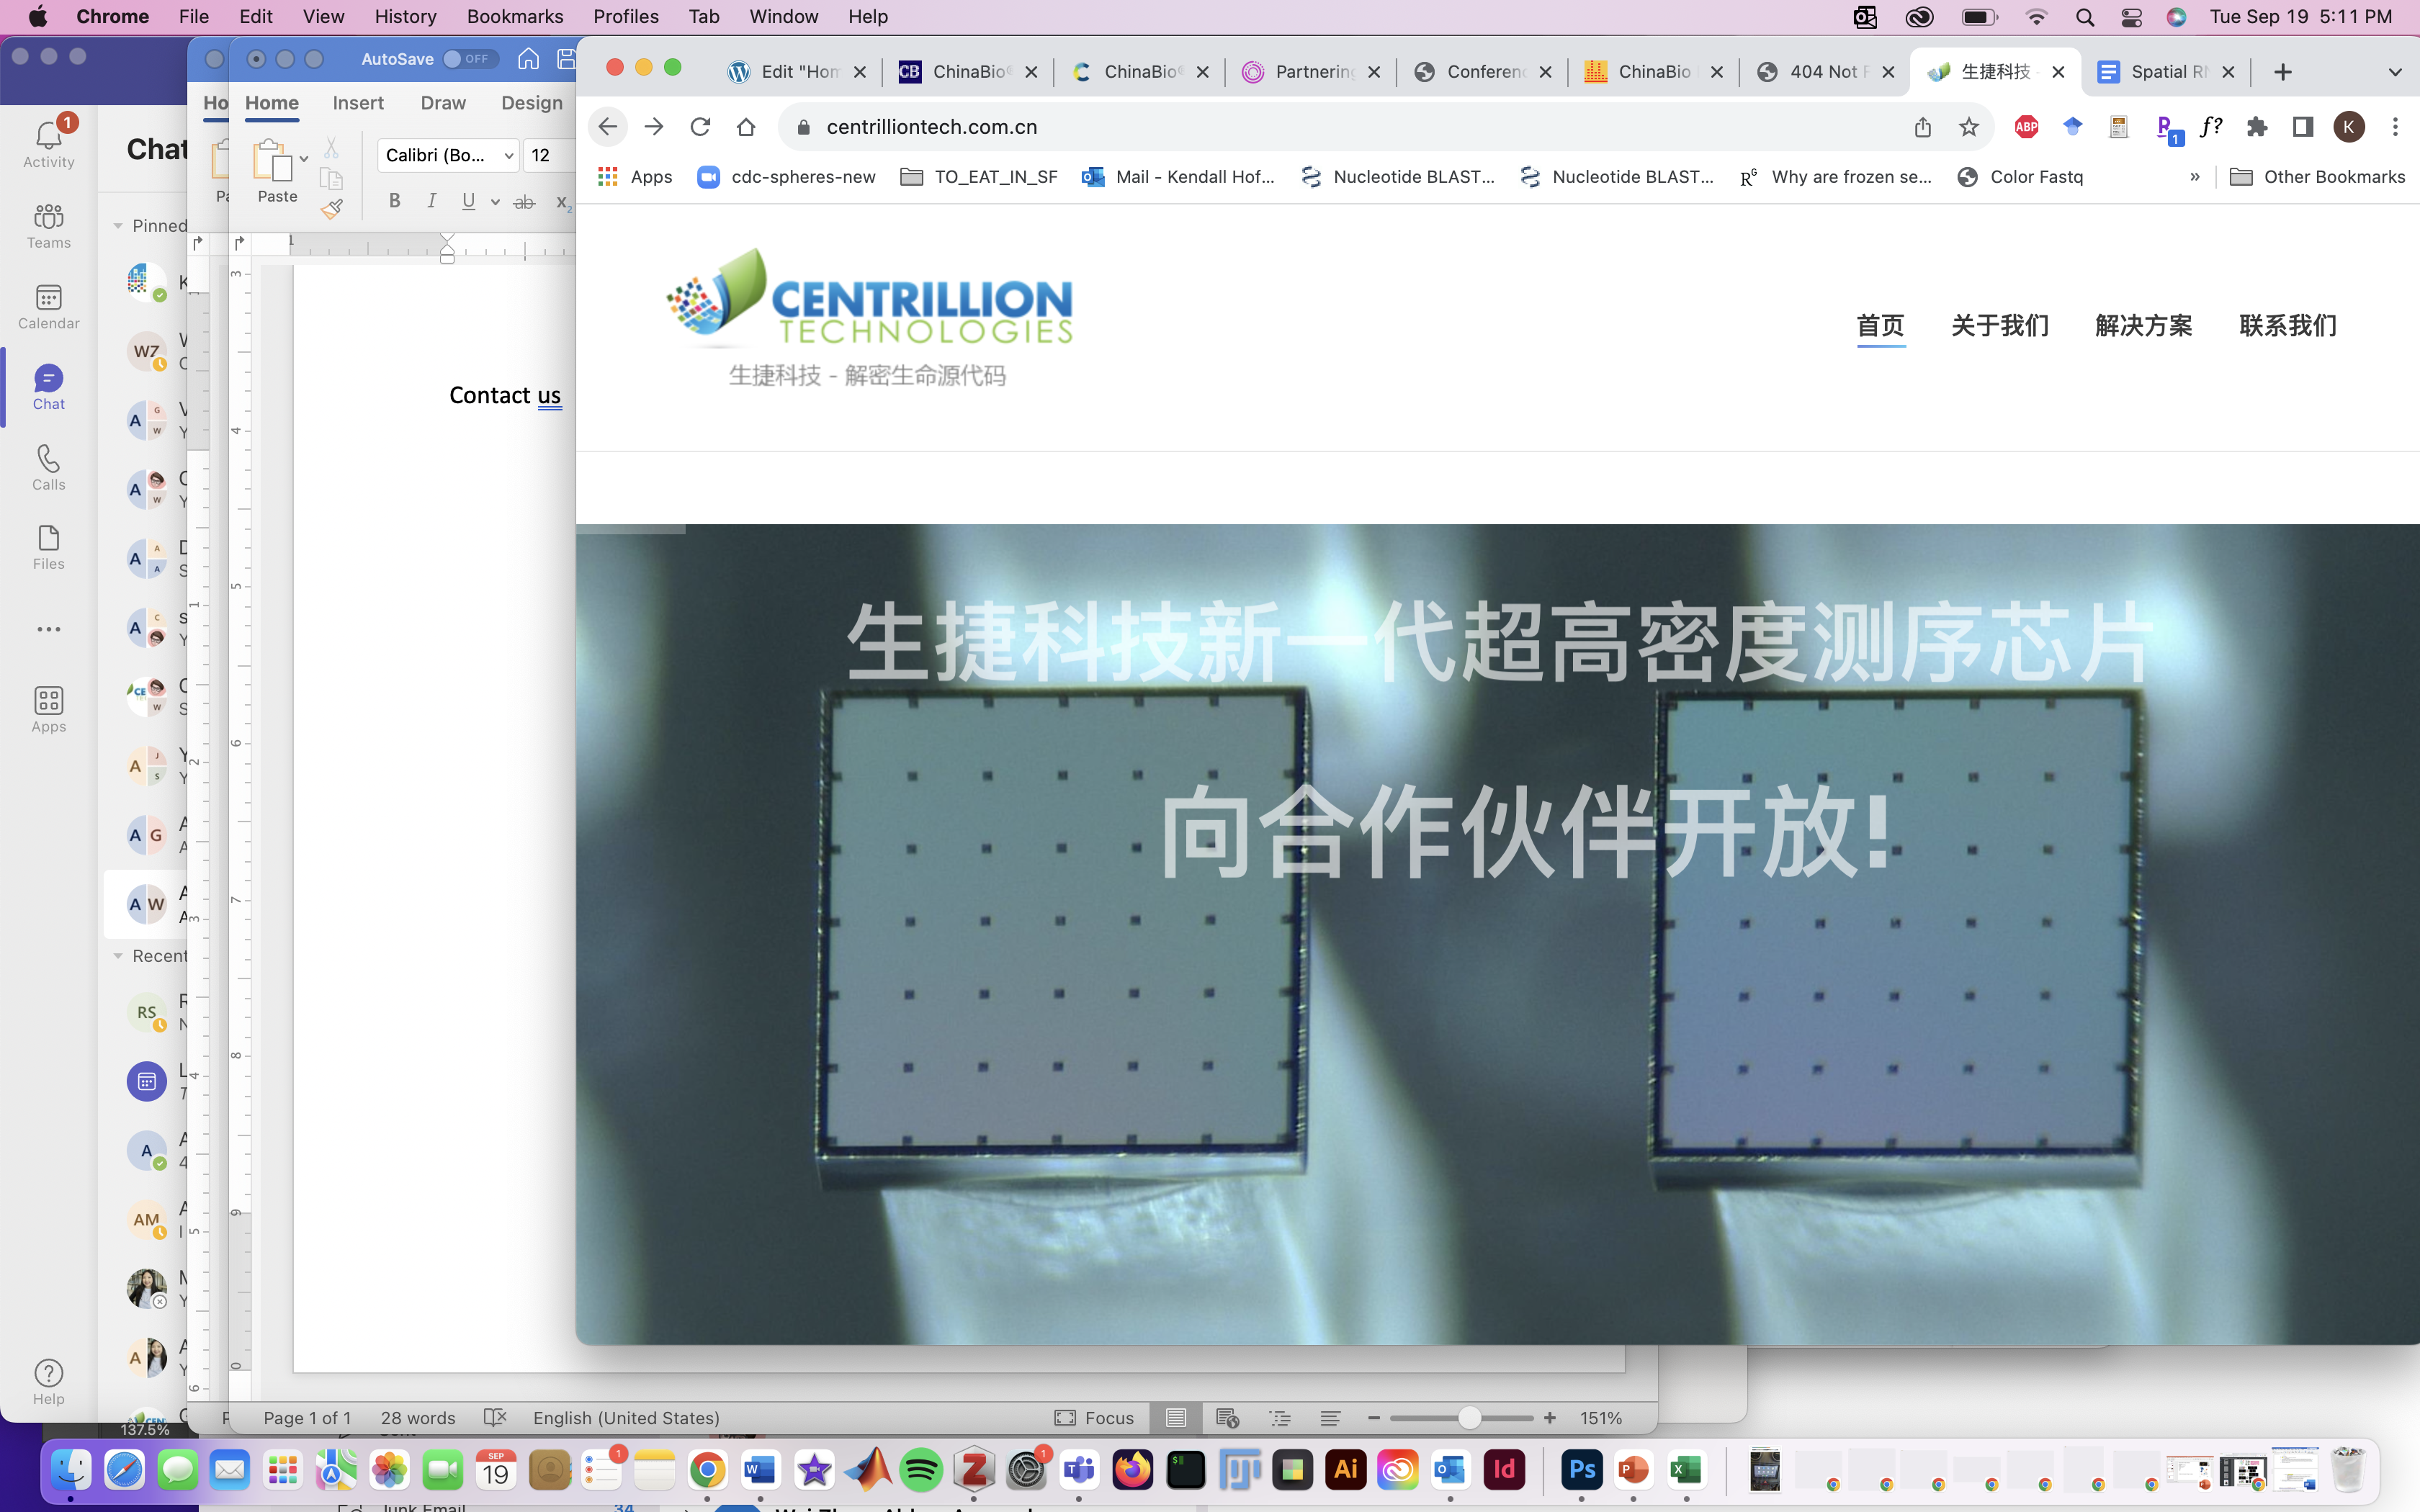
Task: Open Help in Teams sidebar
Action: pos(48,1382)
